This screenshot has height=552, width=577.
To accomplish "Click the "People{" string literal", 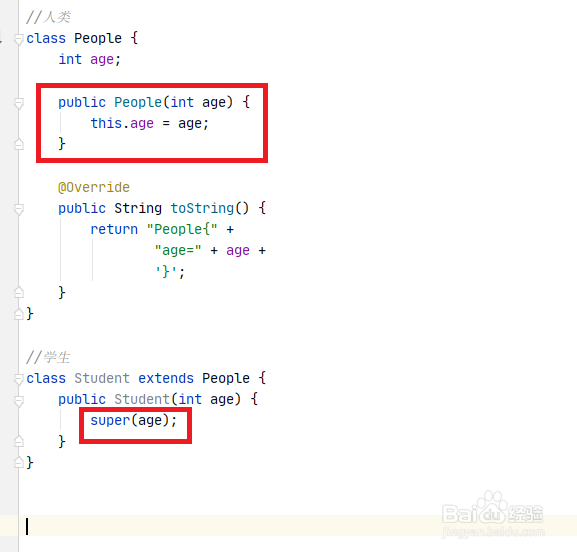I will click(x=182, y=229).
